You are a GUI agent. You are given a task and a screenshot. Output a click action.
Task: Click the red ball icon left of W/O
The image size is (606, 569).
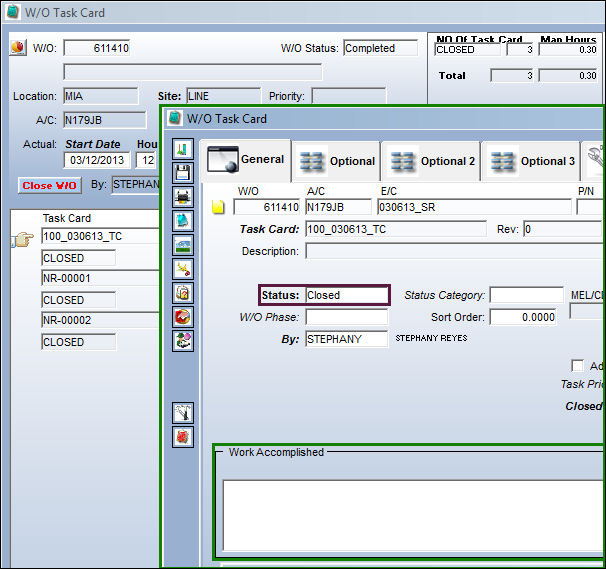pos(18,48)
